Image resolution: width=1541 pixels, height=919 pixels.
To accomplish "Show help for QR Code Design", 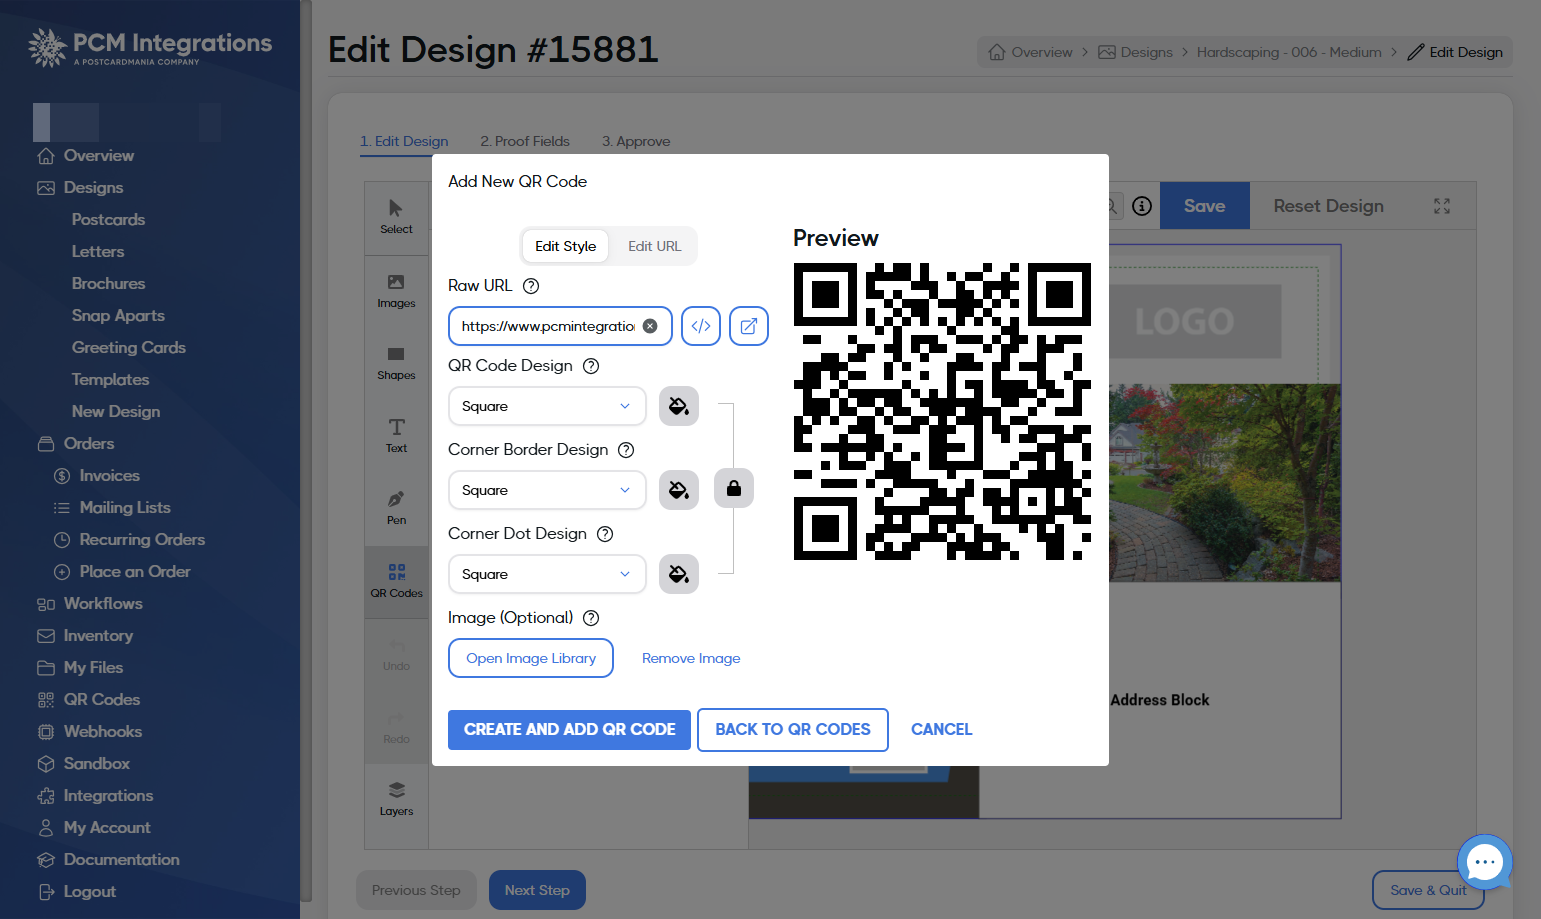I will click(x=591, y=366).
